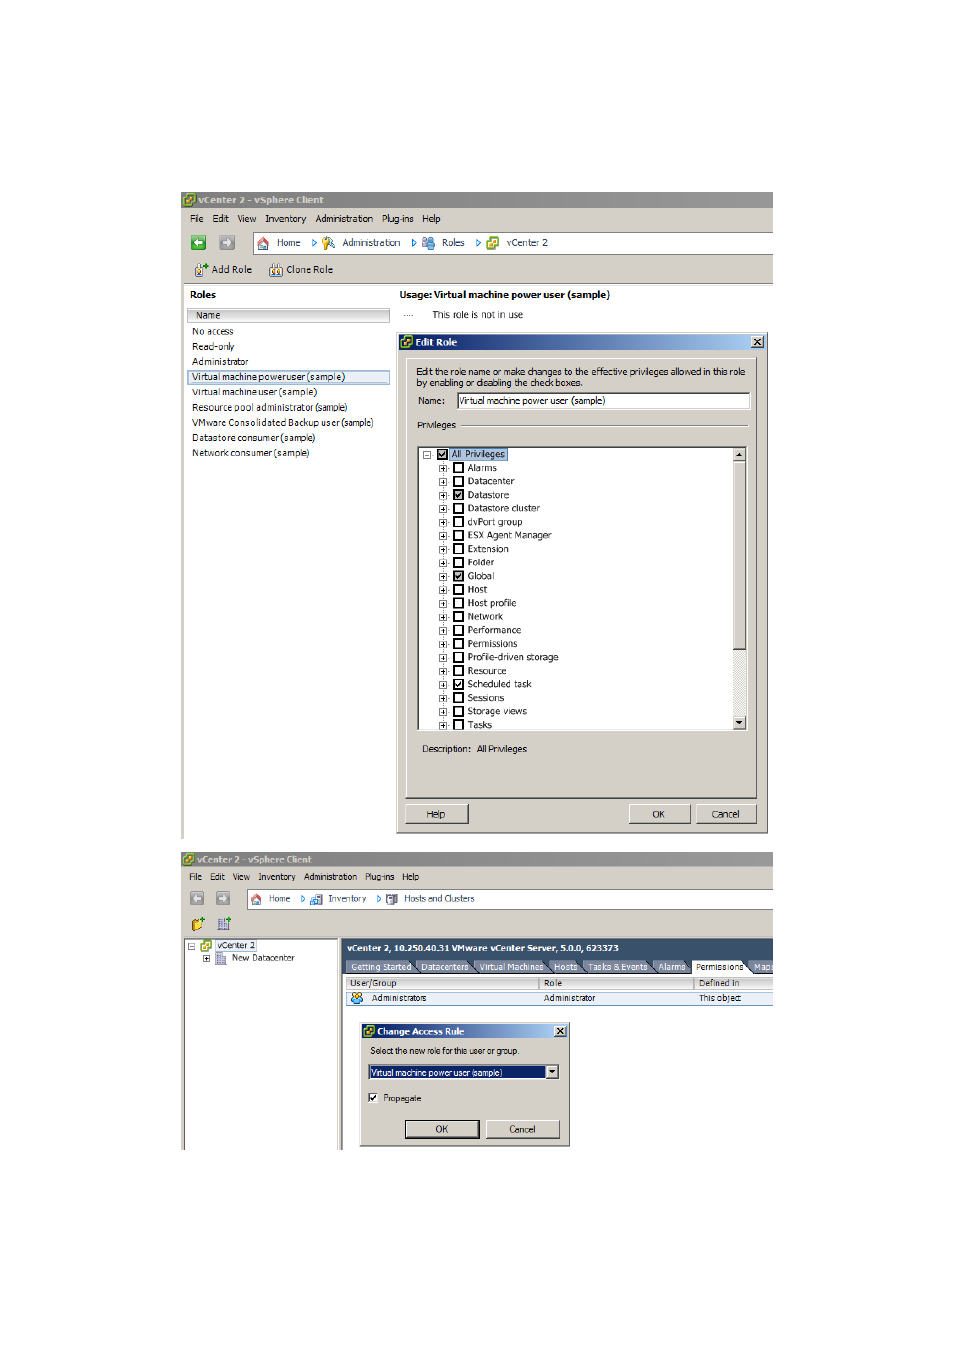
Task: Uncheck the Global privilege checkbox
Action: pos(458,576)
